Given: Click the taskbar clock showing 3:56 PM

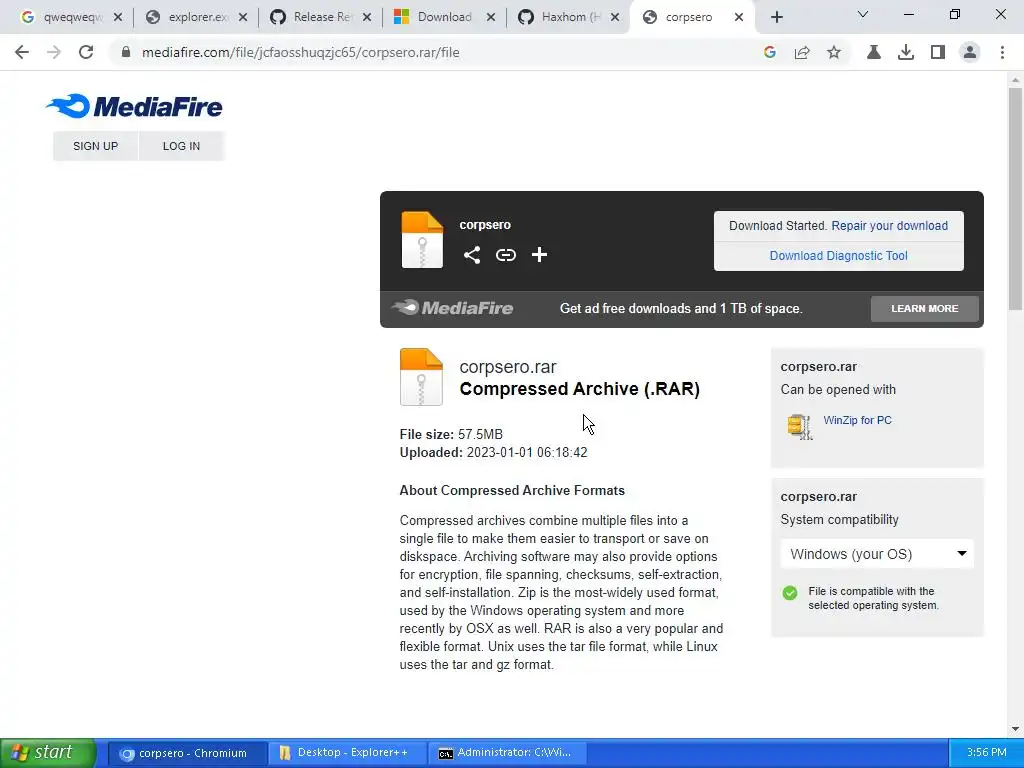Looking at the screenshot, I should 986,752.
